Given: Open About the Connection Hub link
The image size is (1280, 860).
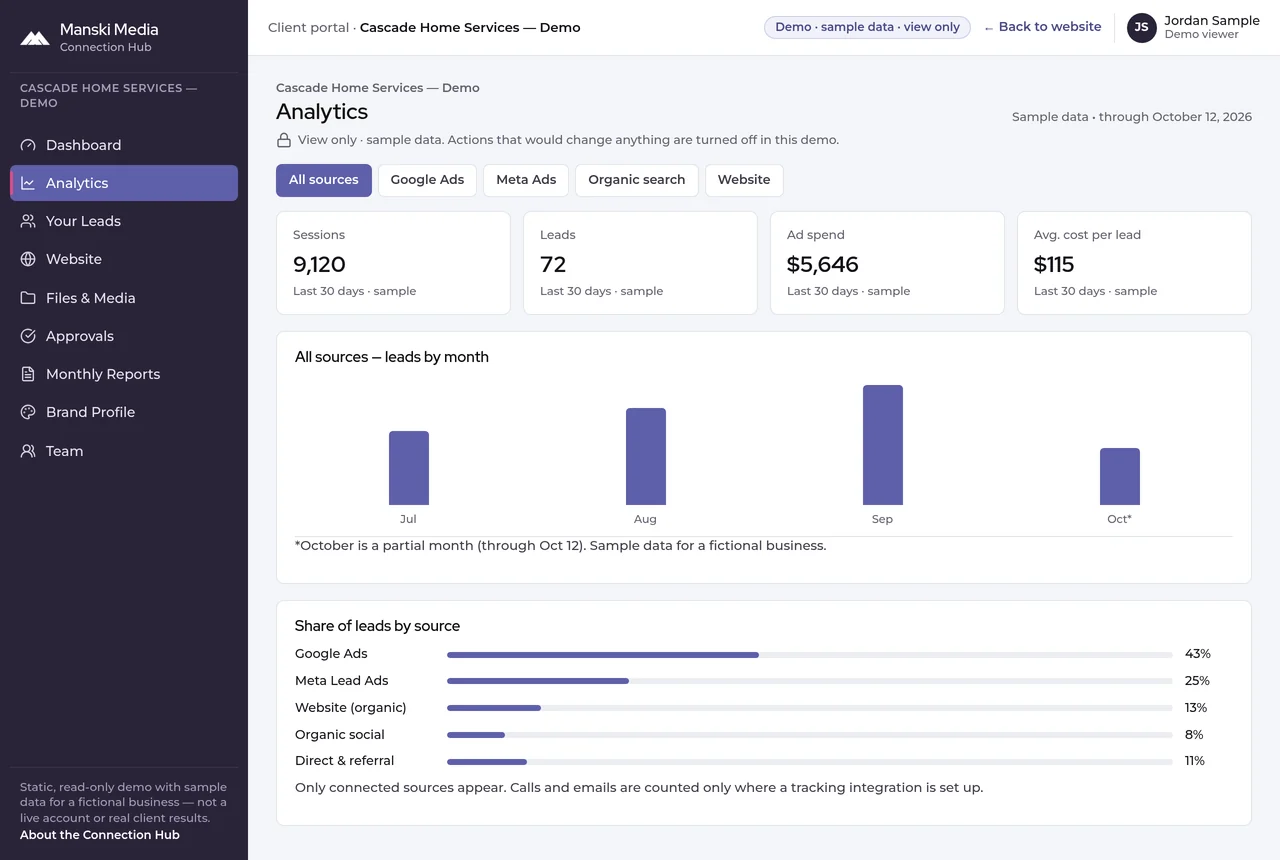Looking at the screenshot, I should 100,835.
